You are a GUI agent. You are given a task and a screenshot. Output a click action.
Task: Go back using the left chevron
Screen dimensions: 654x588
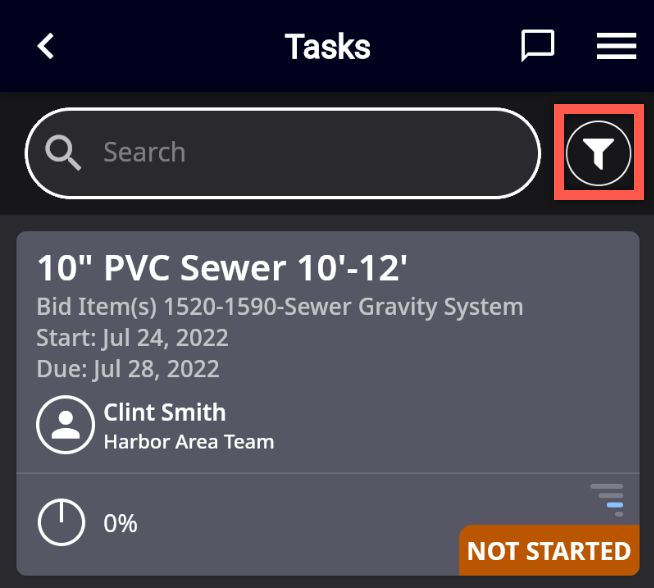[x=45, y=46]
